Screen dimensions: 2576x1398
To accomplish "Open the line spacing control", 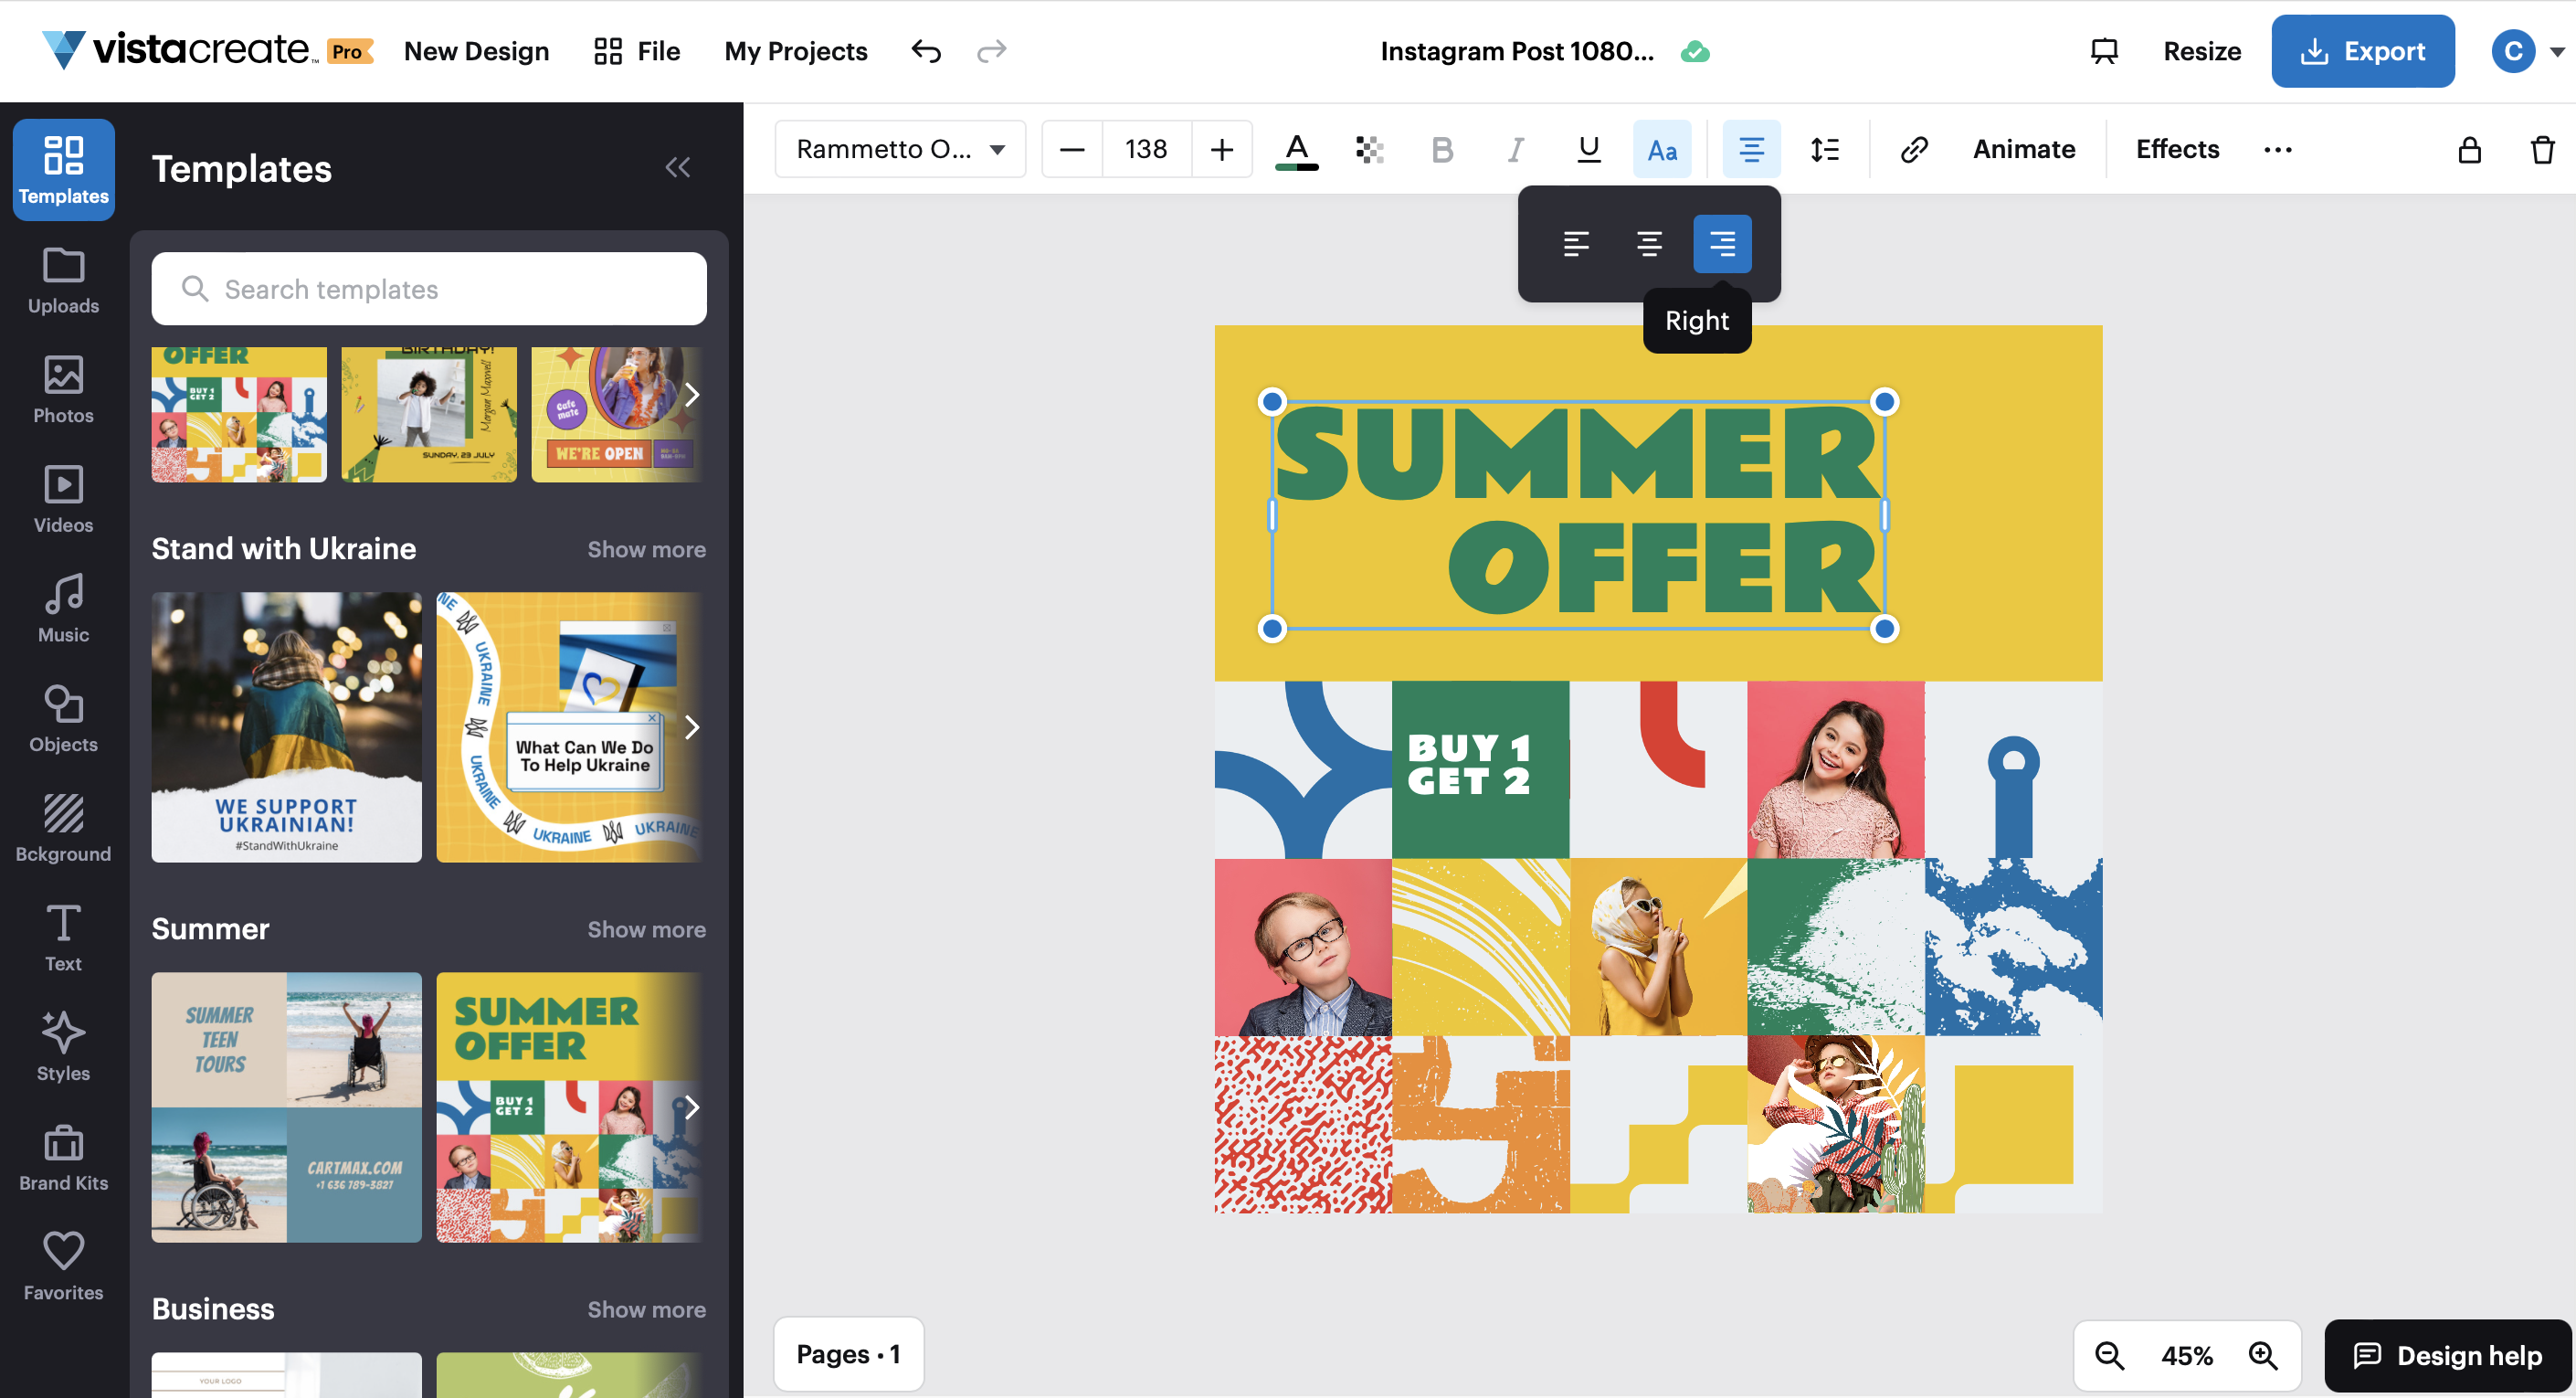I will point(1824,149).
